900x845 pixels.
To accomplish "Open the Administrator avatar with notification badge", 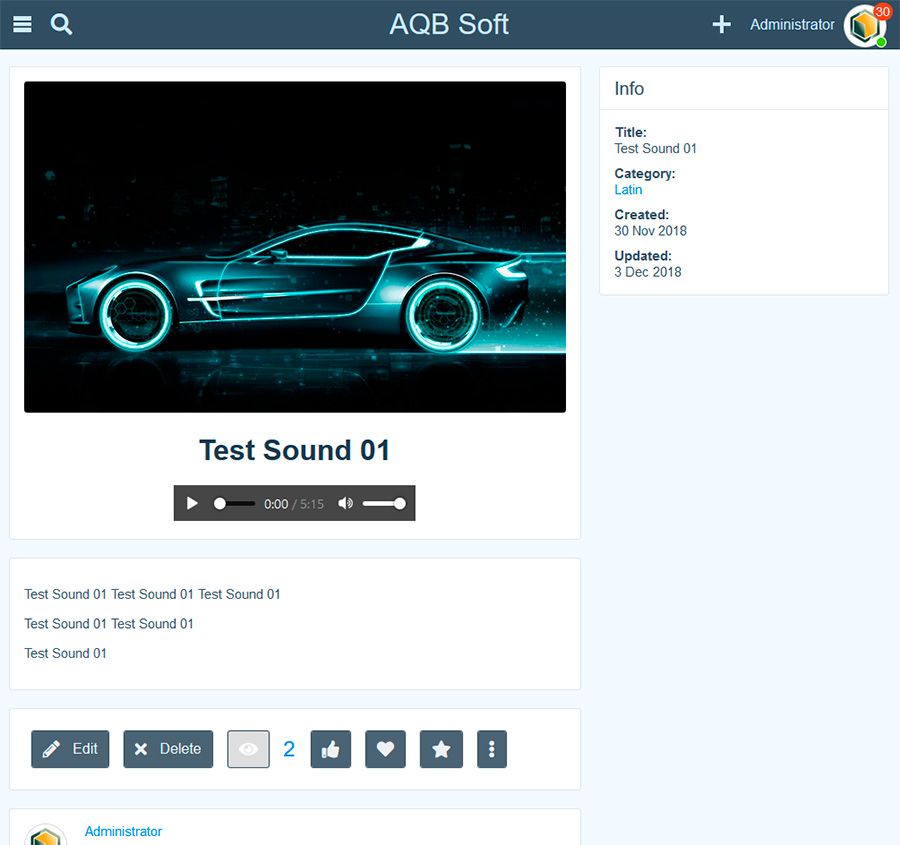I will (864, 25).
